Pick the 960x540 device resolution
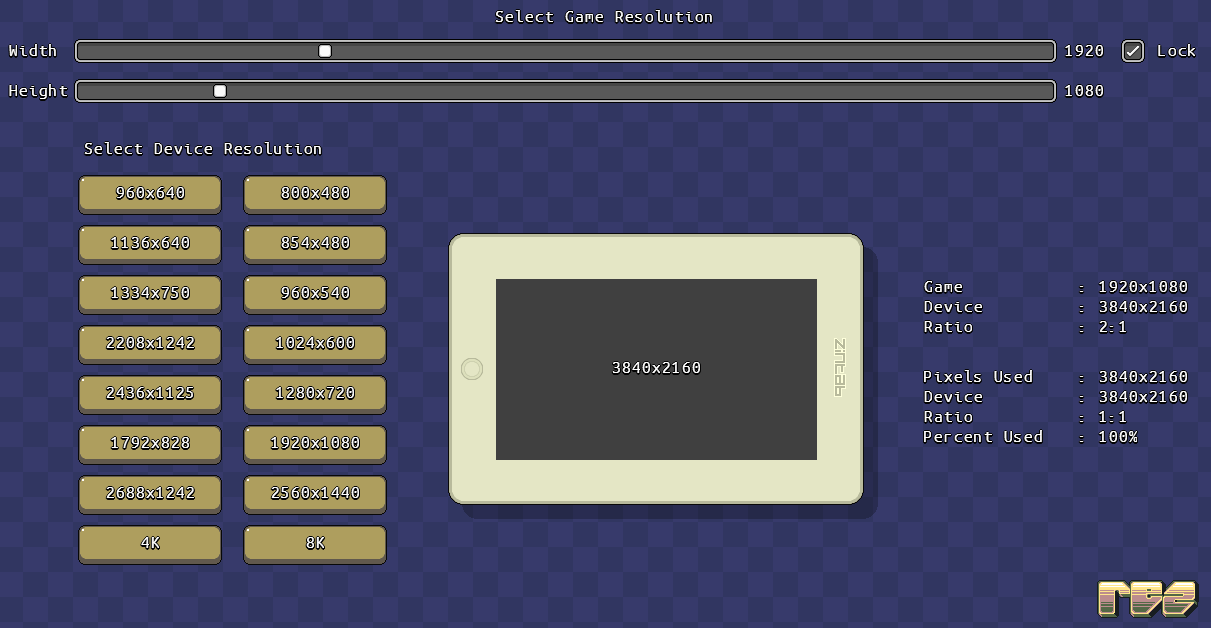 point(315,294)
